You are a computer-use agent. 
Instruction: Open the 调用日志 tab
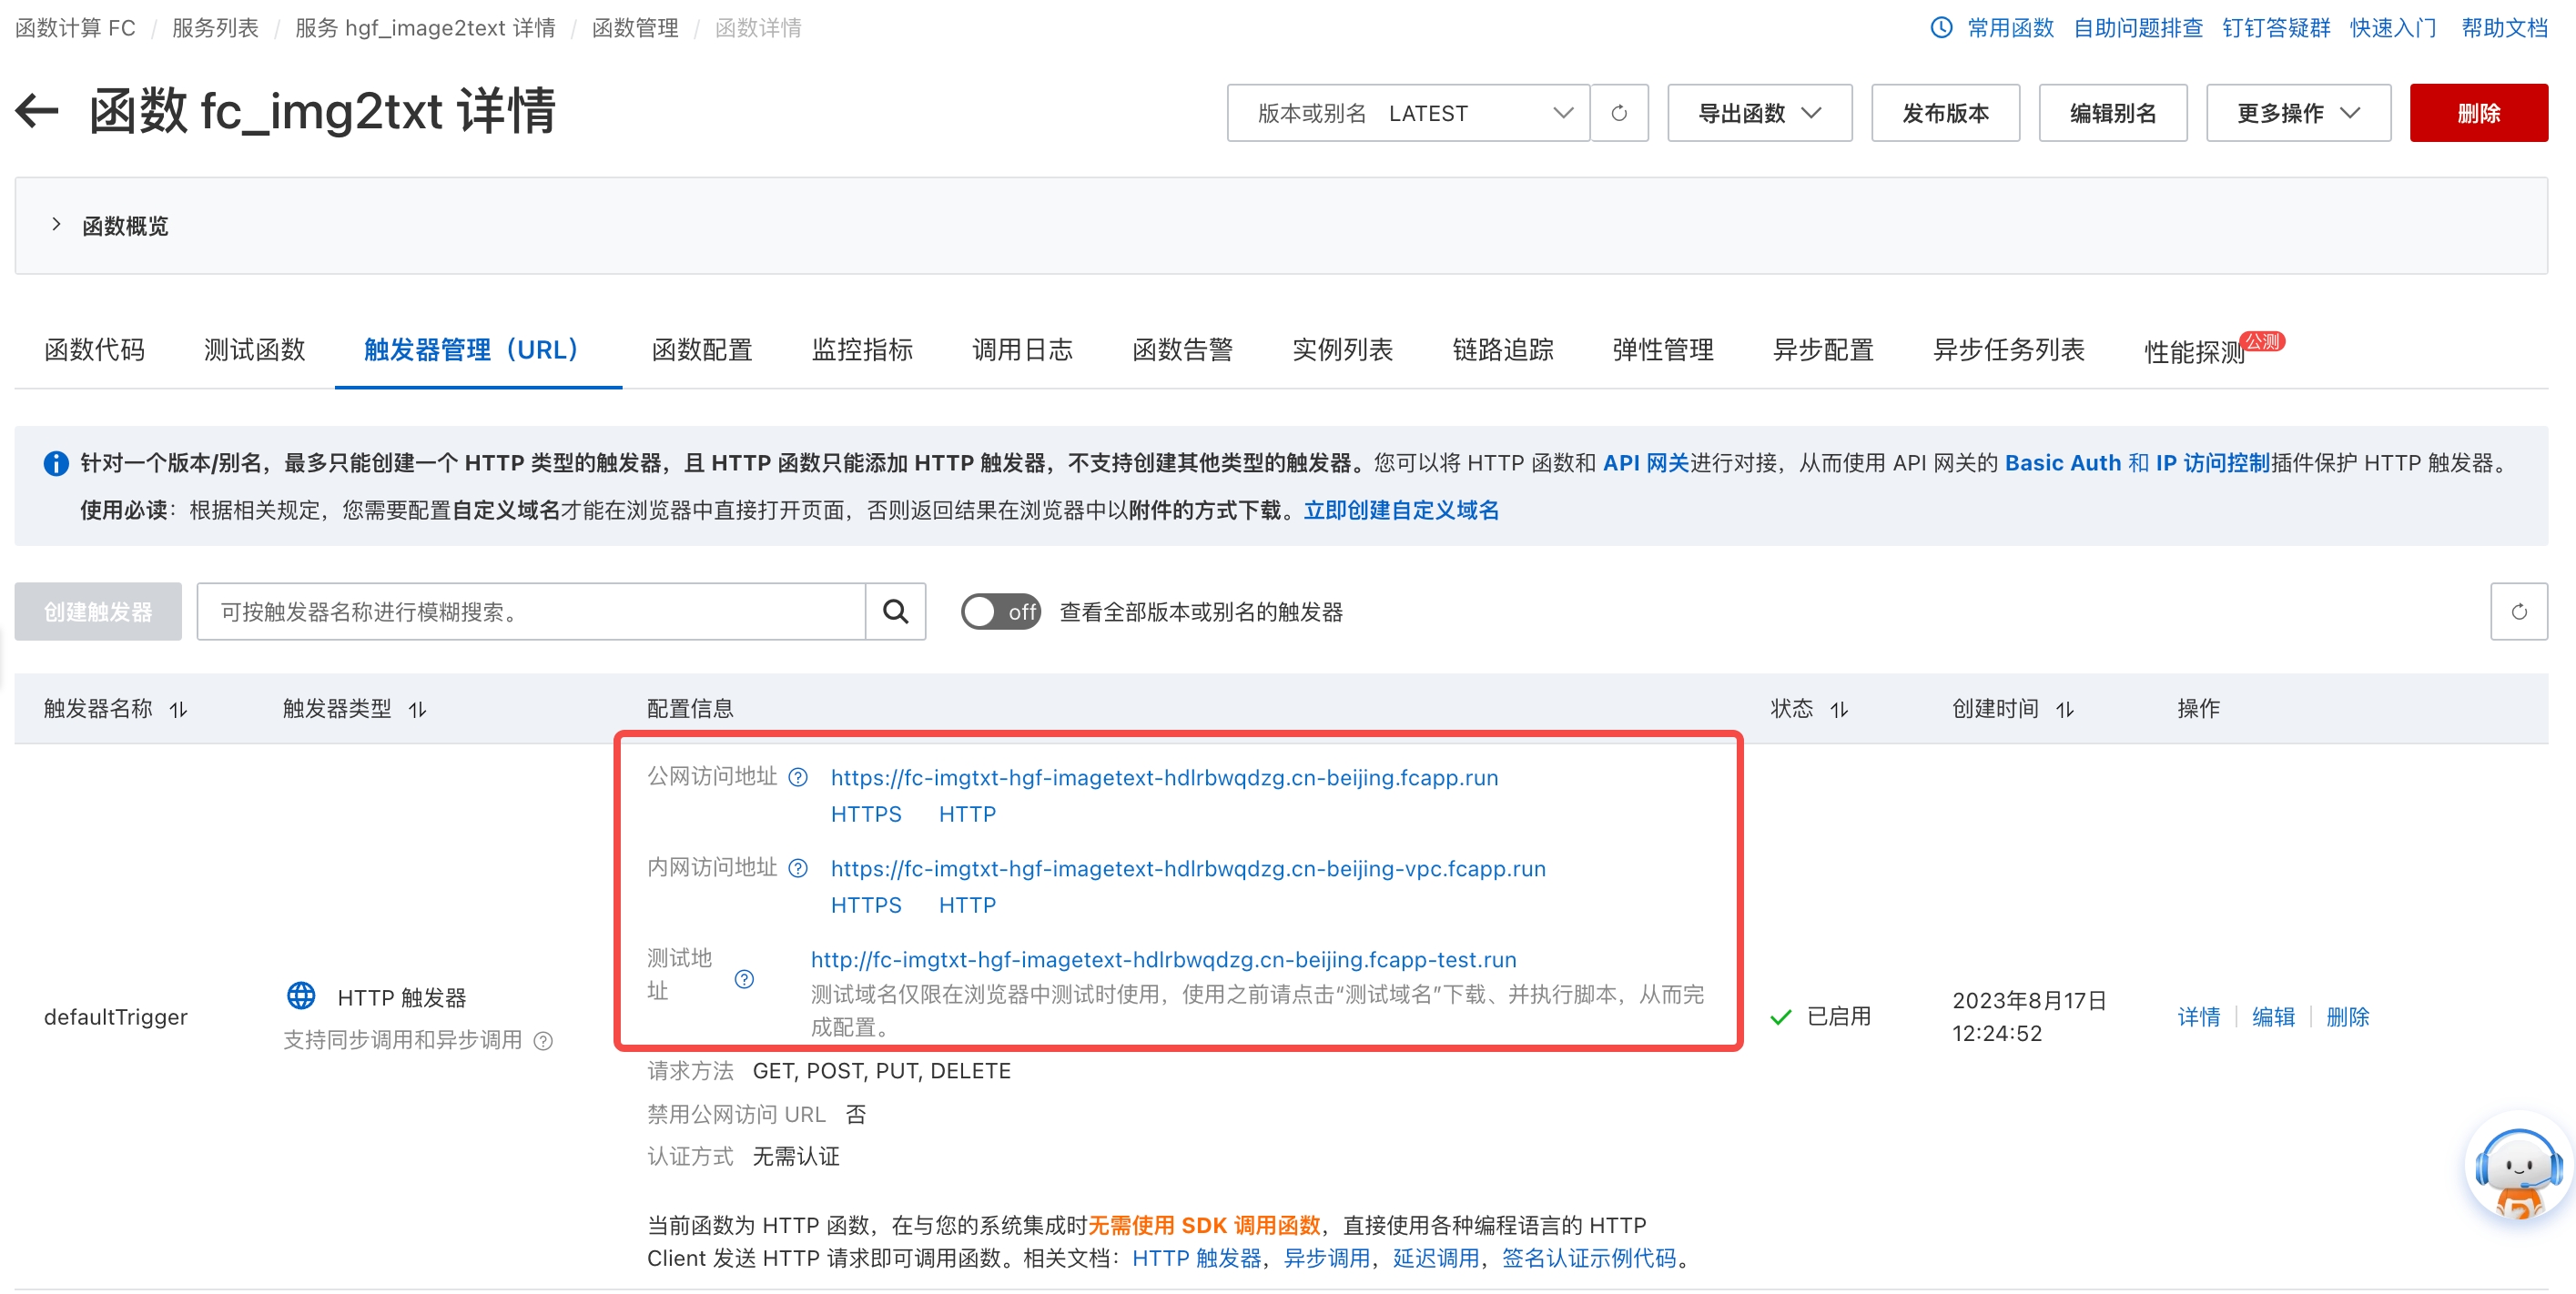pos(1022,350)
